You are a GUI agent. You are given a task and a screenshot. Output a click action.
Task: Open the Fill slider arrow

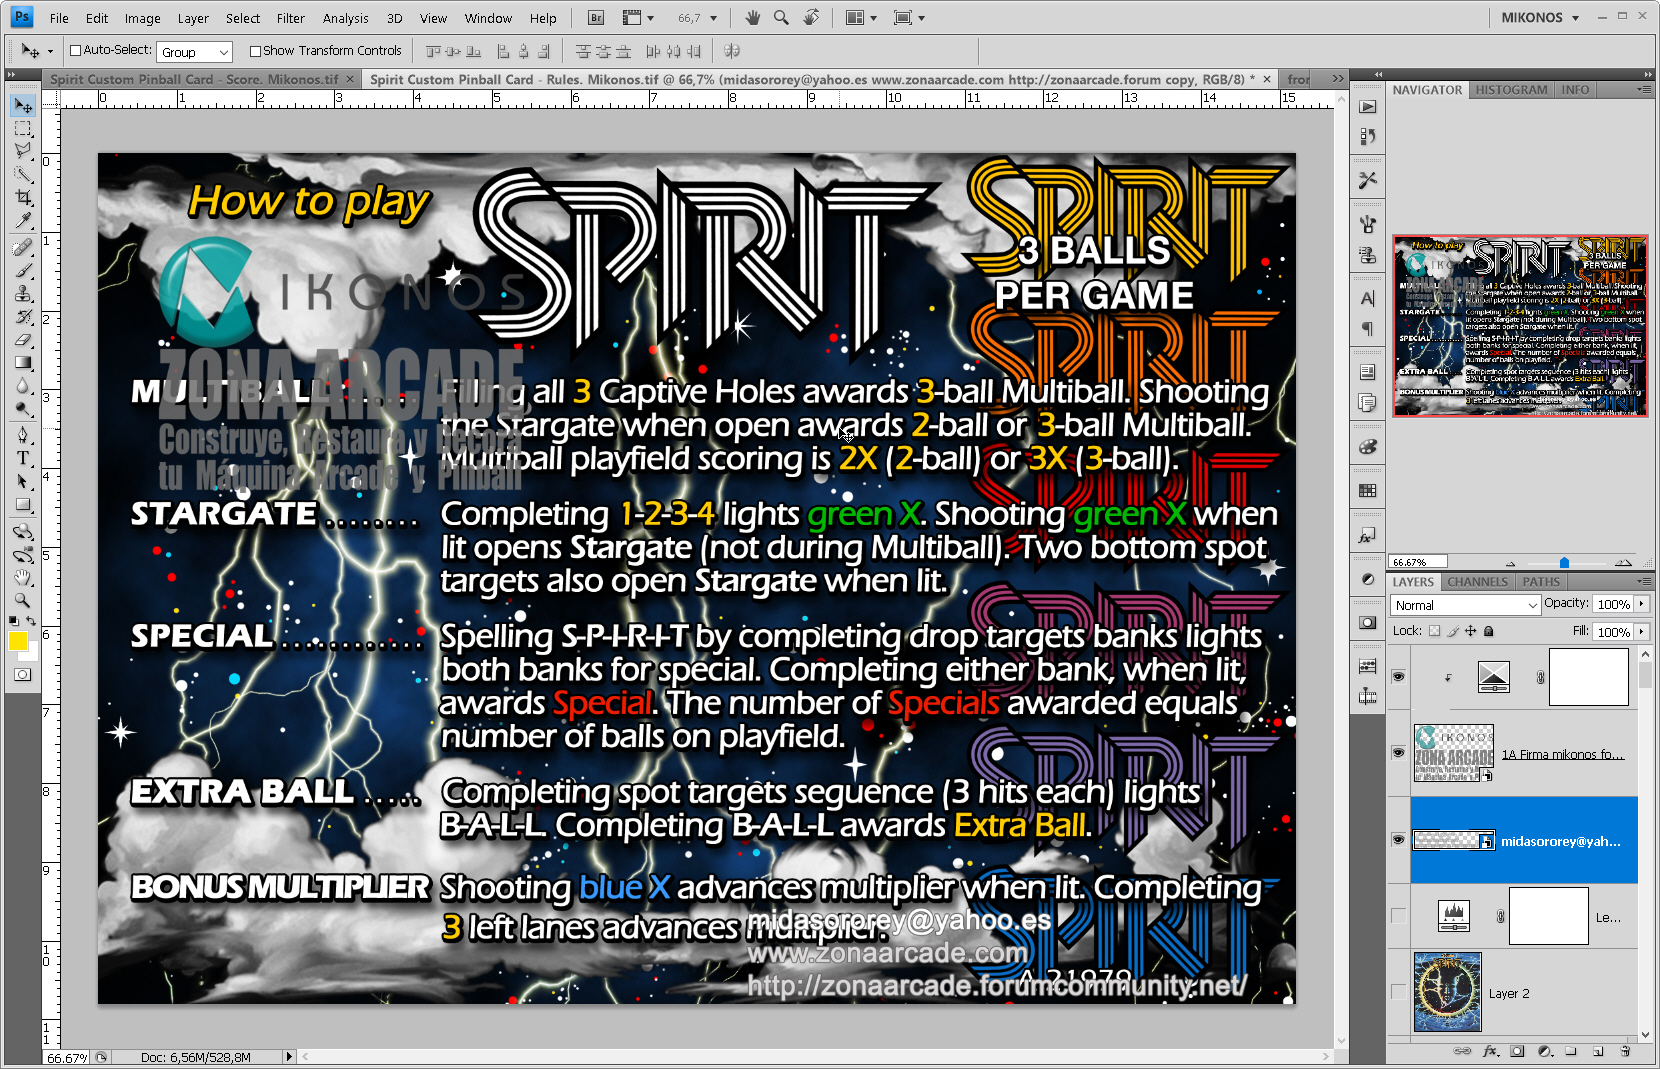point(1641,632)
